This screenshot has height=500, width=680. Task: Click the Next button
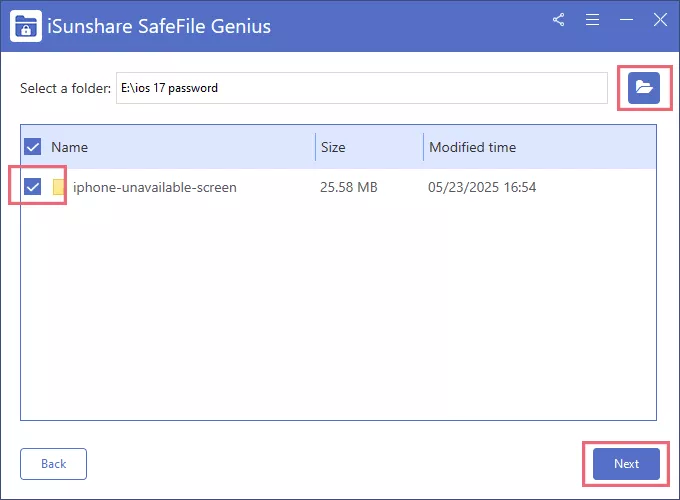[626, 464]
